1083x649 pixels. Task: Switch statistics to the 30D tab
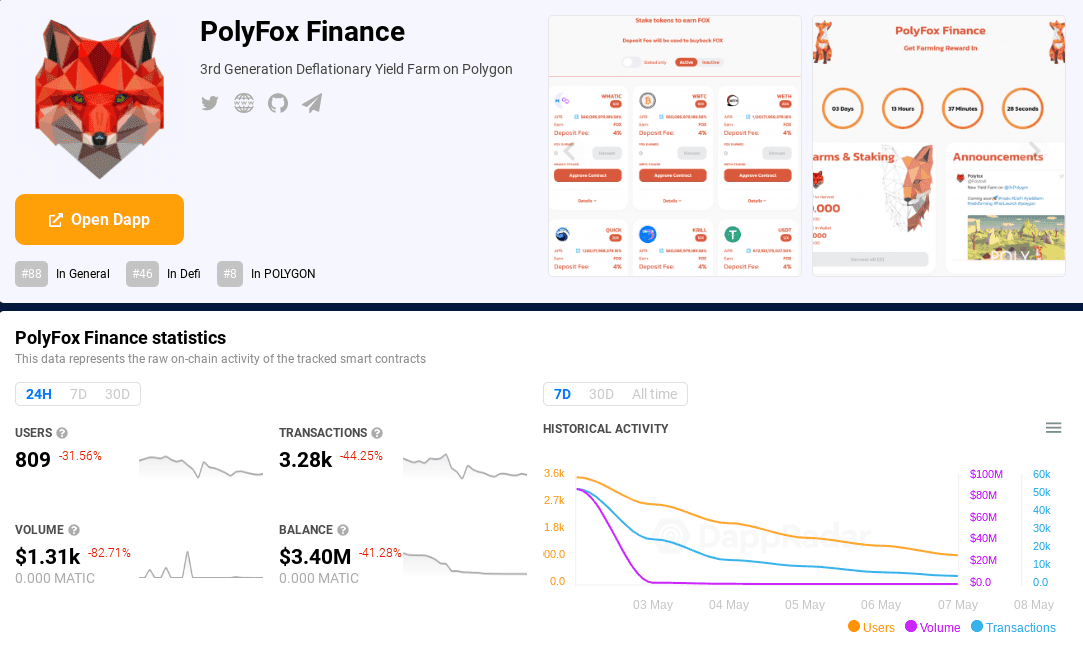tap(117, 394)
